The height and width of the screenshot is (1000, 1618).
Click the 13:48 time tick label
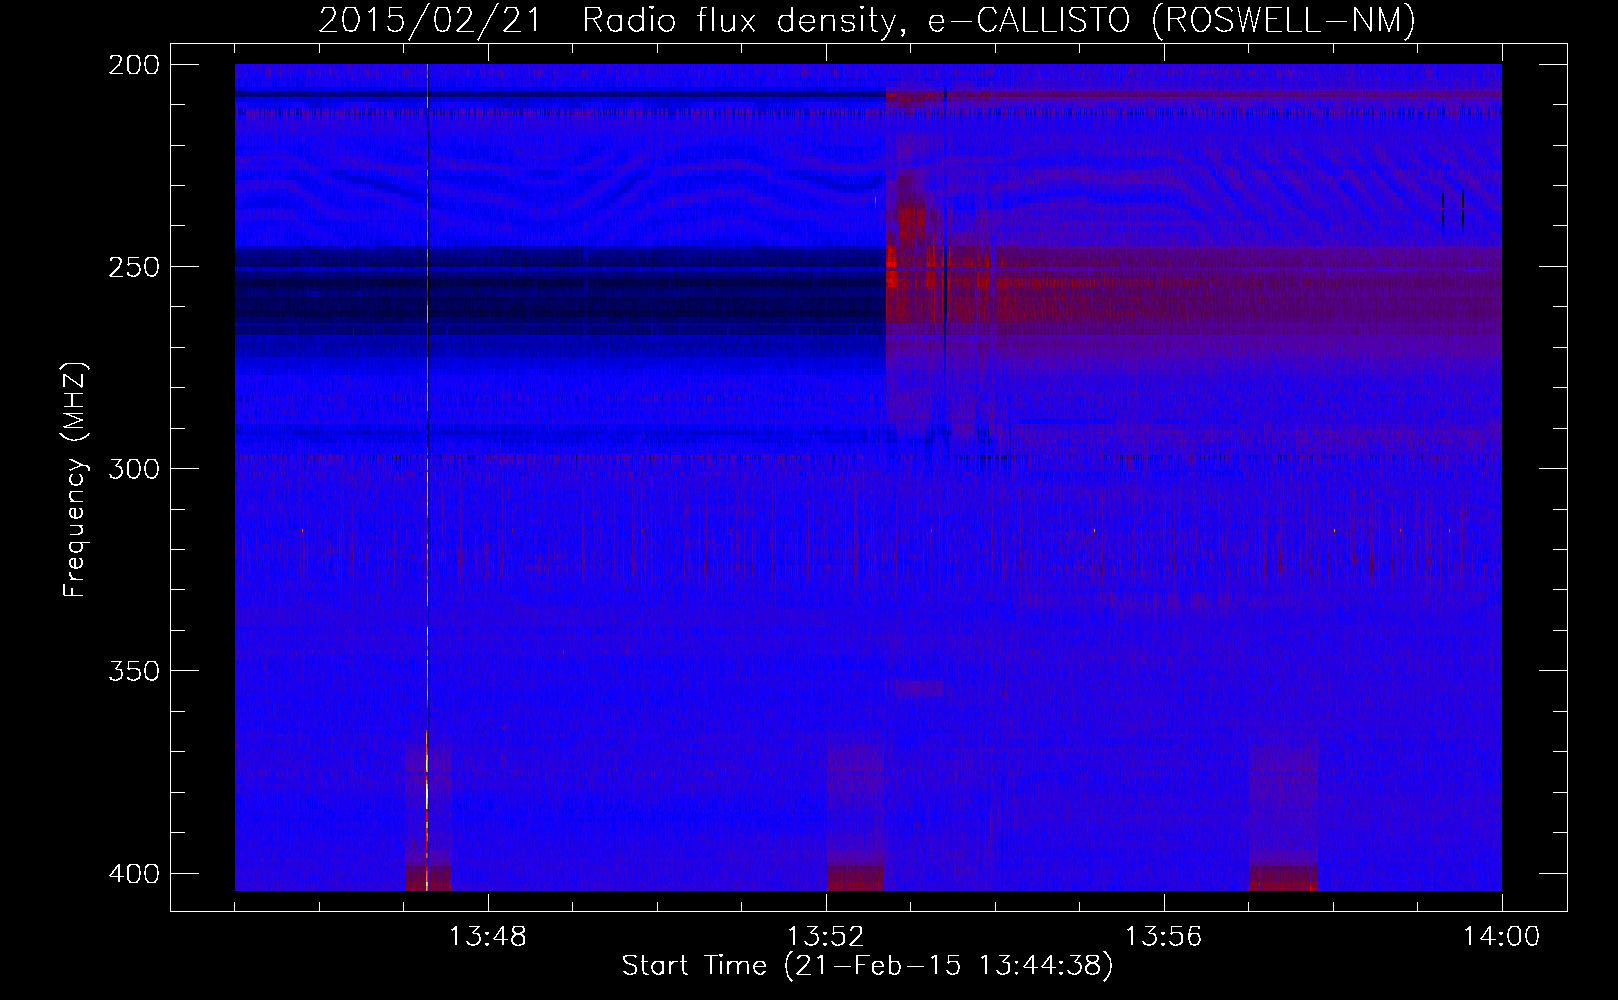(x=487, y=937)
